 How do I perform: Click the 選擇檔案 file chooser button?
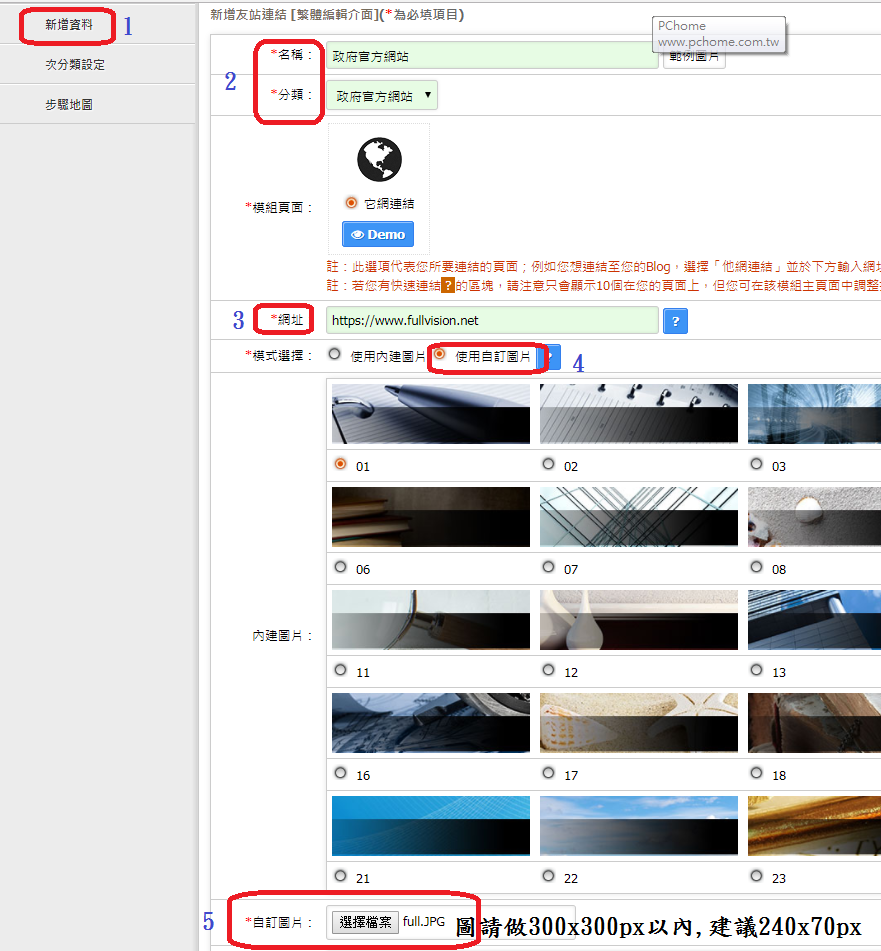coord(365,922)
